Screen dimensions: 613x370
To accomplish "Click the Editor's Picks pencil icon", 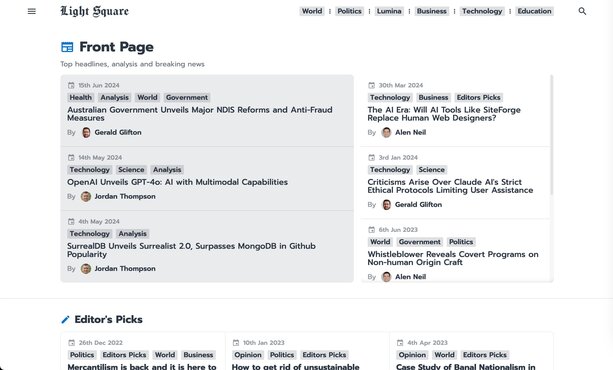I will 65,320.
